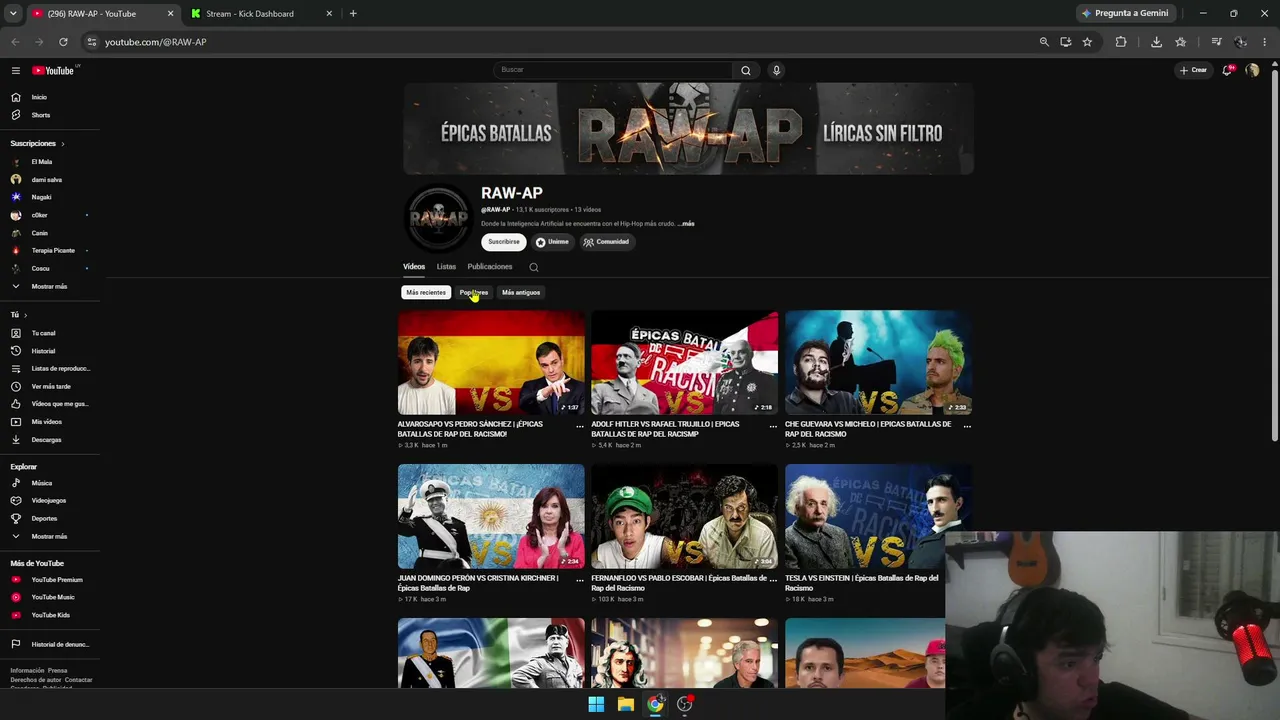
Task: Open a new Chrome tab
Action: pos(353,14)
